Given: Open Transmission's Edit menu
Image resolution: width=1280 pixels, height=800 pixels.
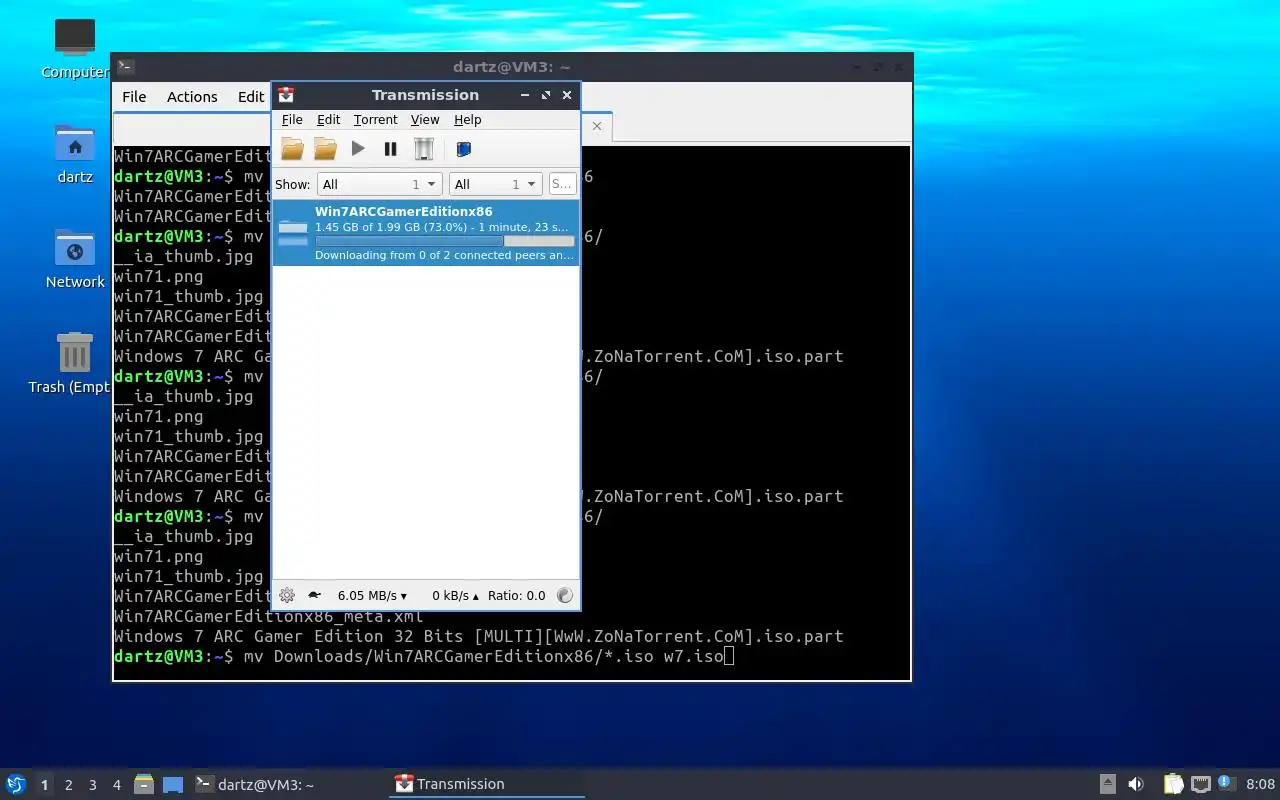Looking at the screenshot, I should 329,119.
